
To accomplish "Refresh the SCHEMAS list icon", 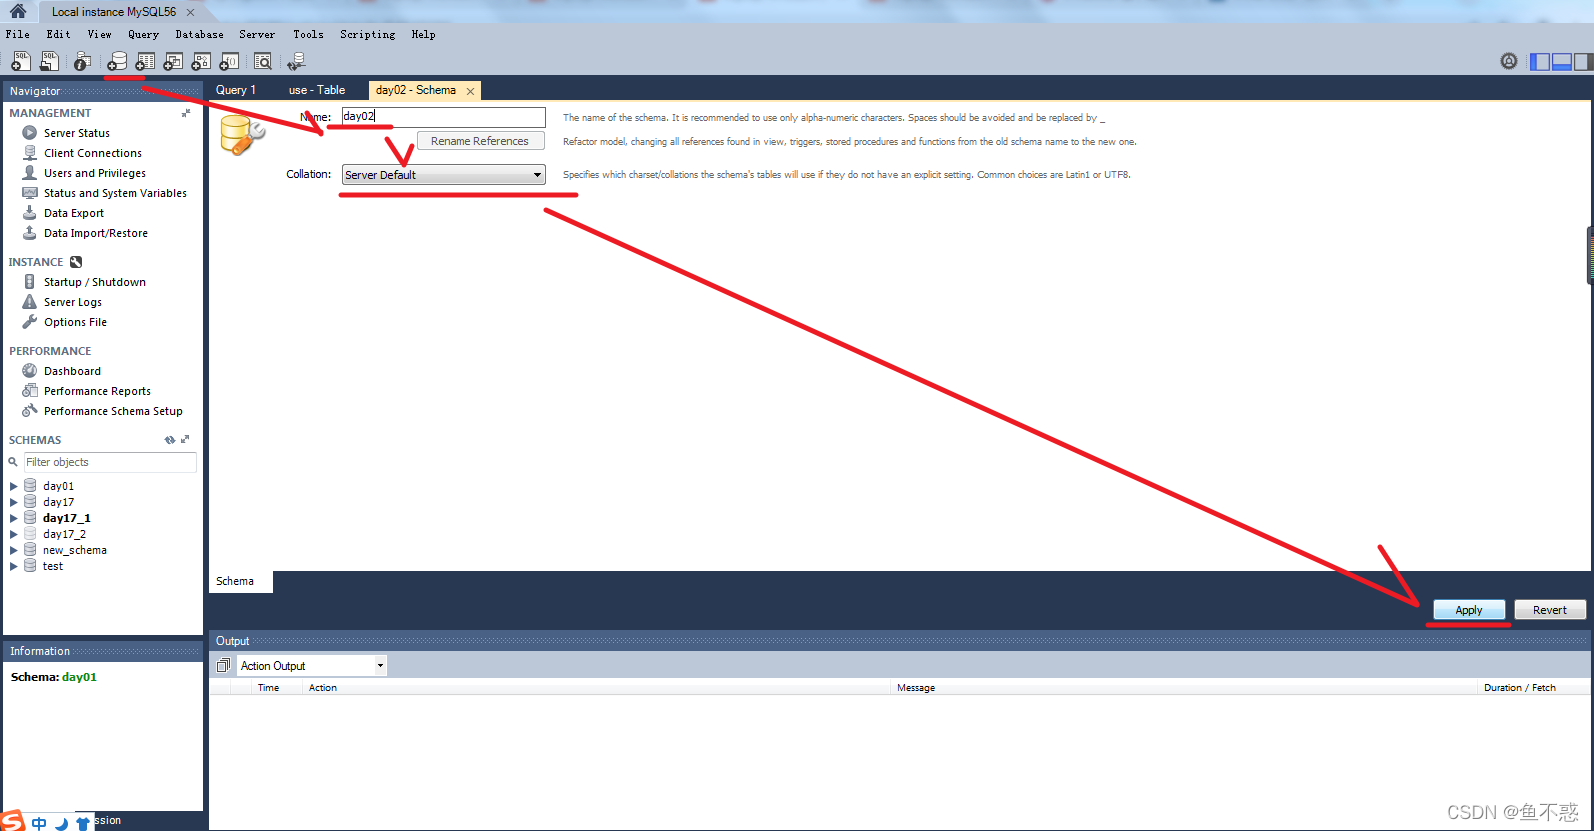I will (170, 440).
